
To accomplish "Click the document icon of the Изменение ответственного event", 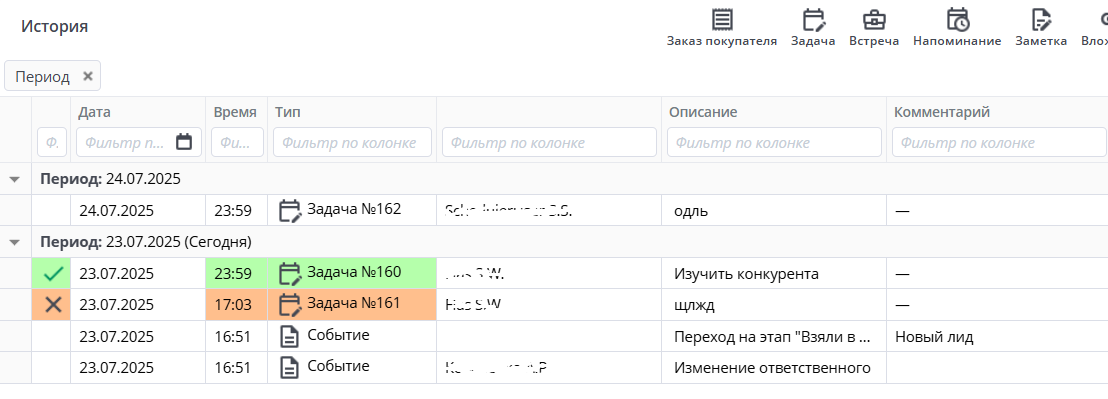I will tap(289, 368).
